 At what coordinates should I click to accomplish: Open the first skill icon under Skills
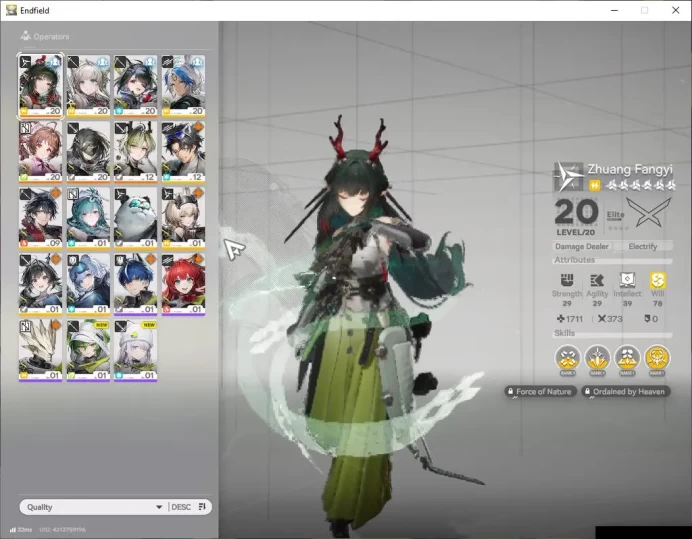point(568,358)
